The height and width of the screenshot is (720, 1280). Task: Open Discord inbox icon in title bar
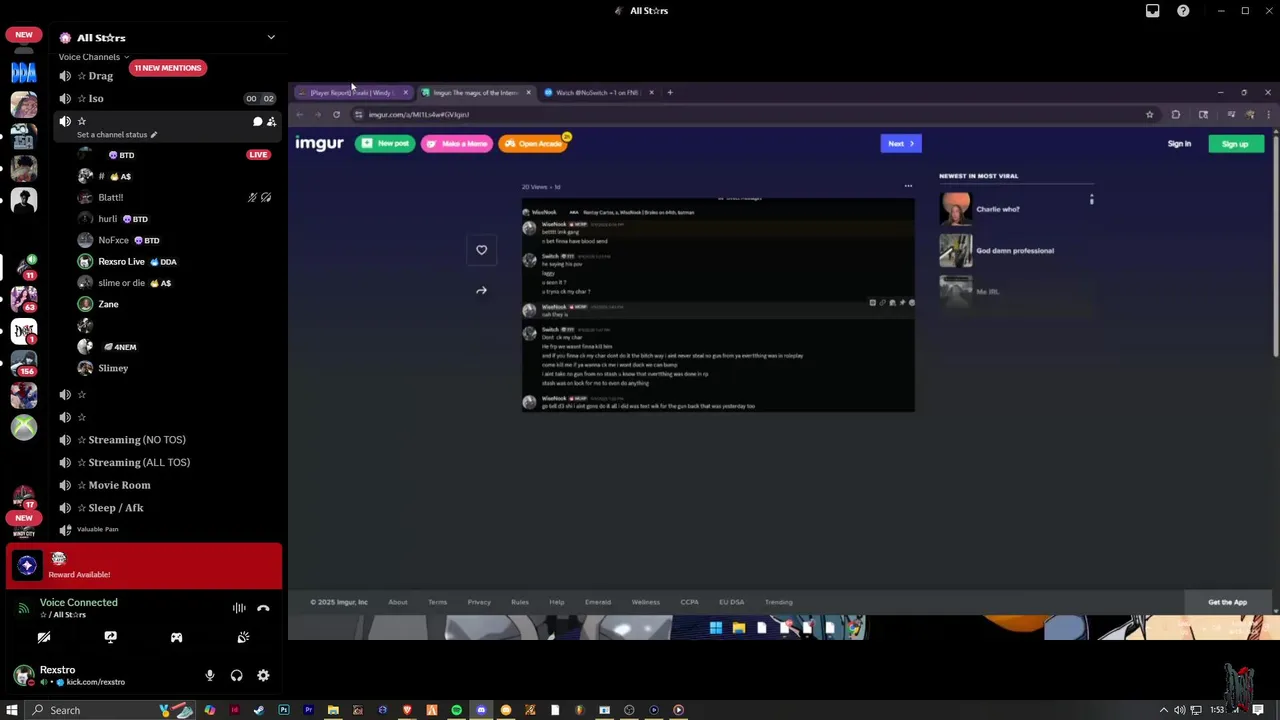coord(1153,11)
